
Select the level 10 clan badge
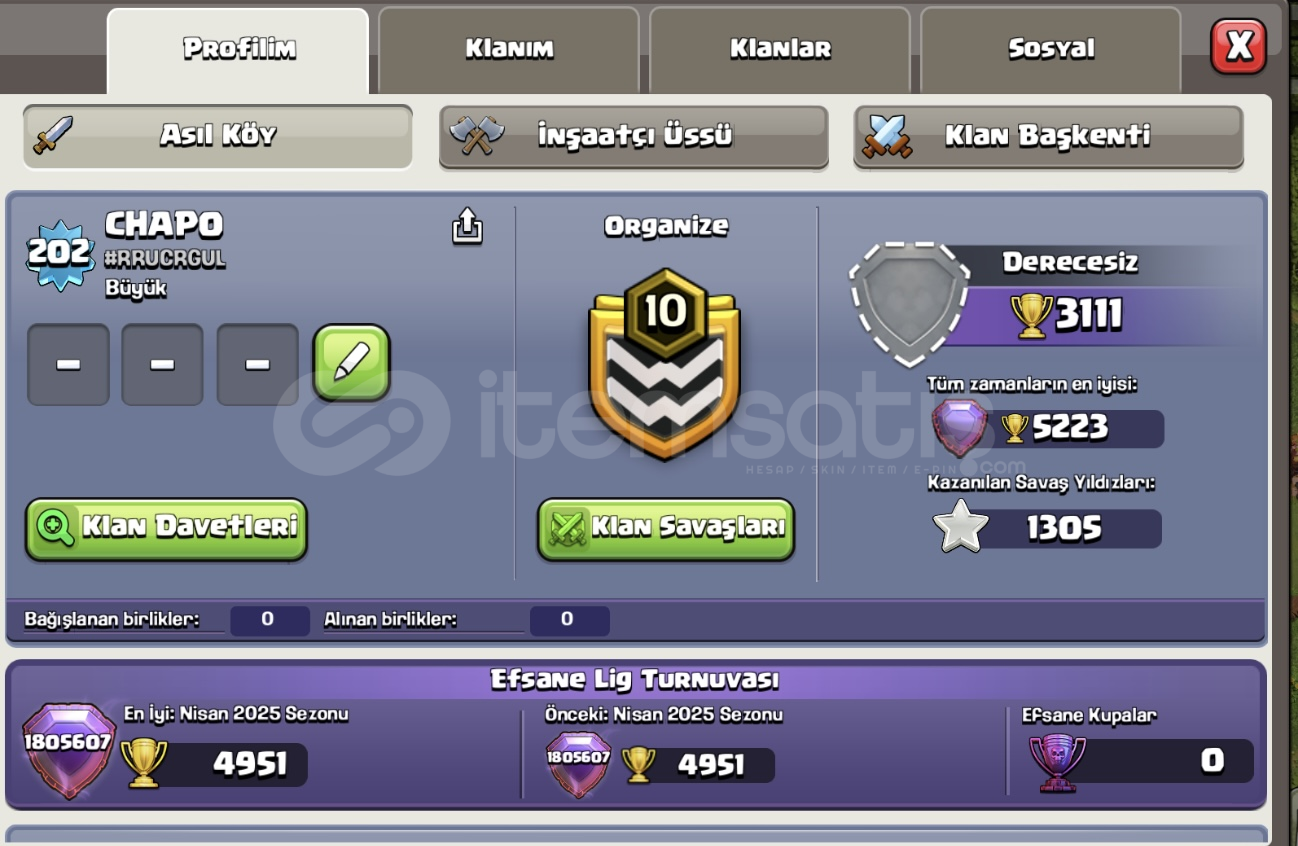pos(665,364)
